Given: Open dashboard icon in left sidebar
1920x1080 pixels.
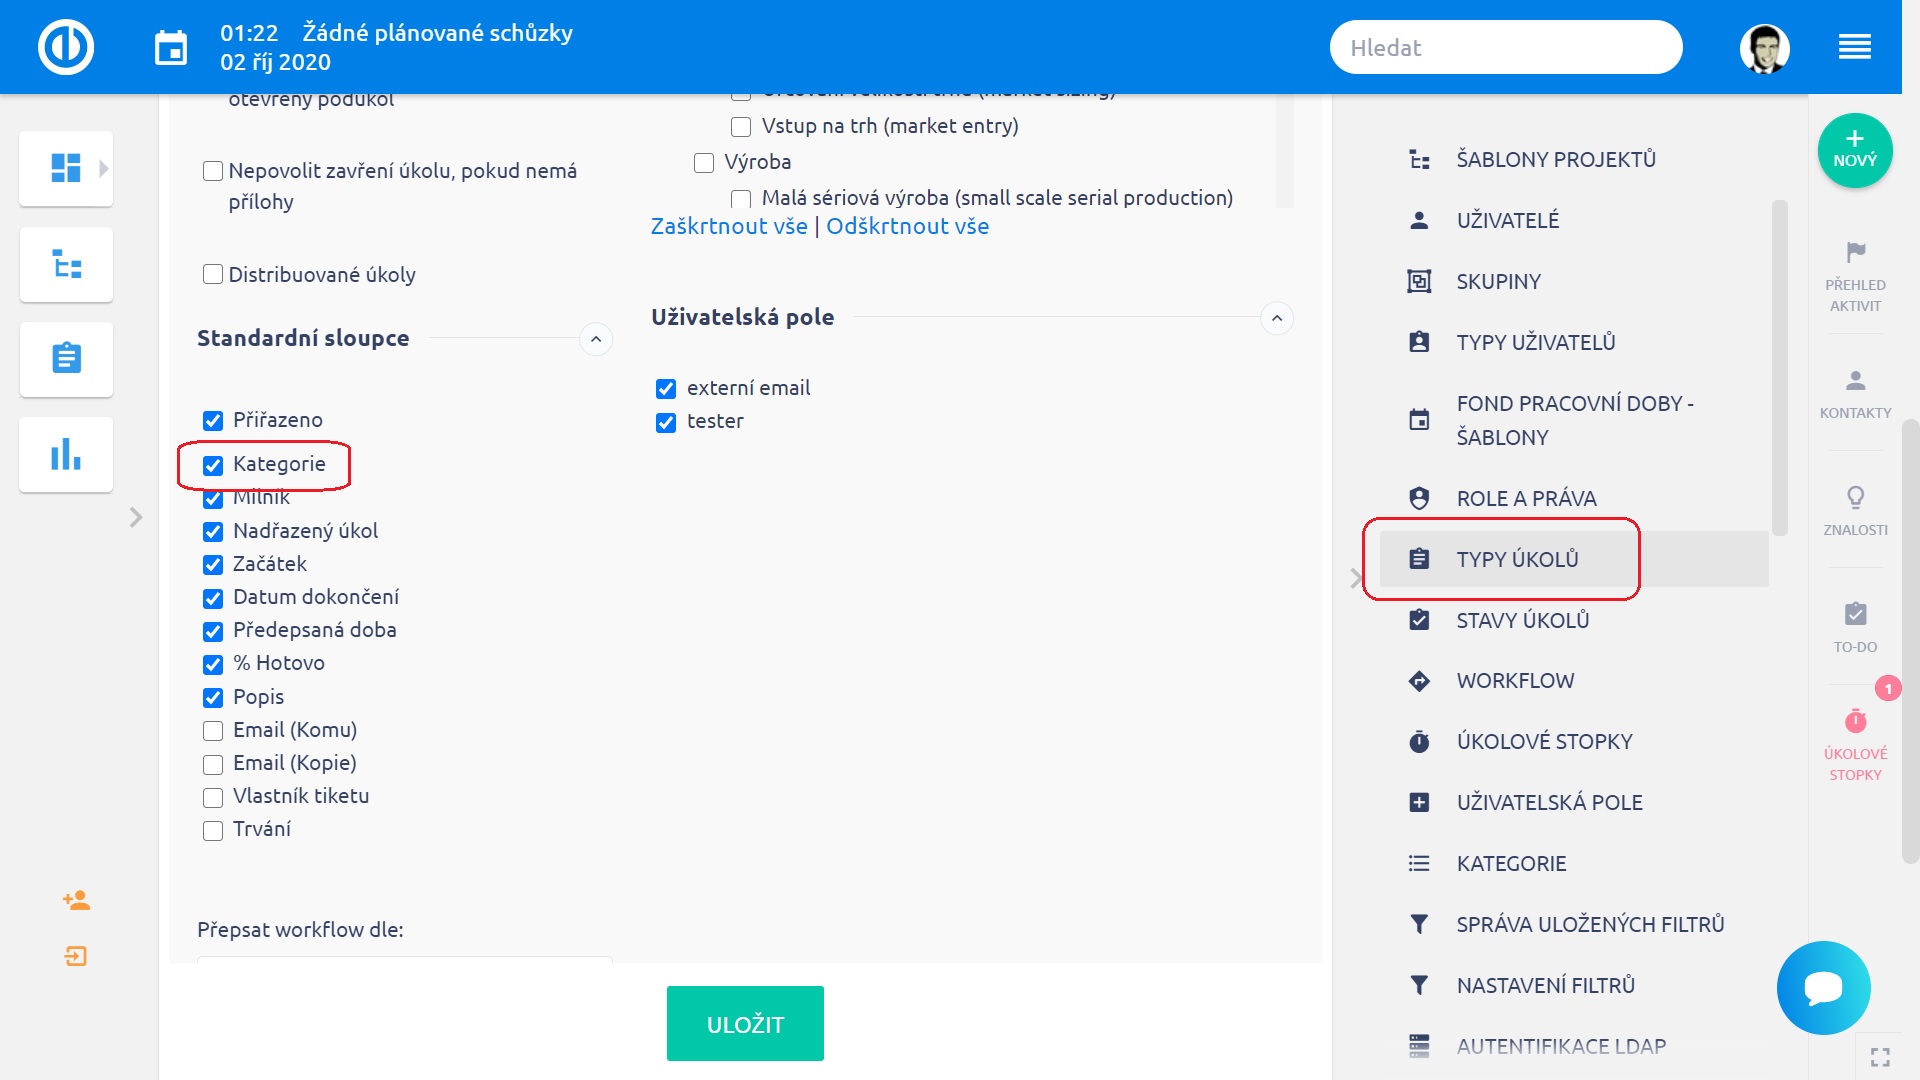Looking at the screenshot, I should [x=66, y=168].
